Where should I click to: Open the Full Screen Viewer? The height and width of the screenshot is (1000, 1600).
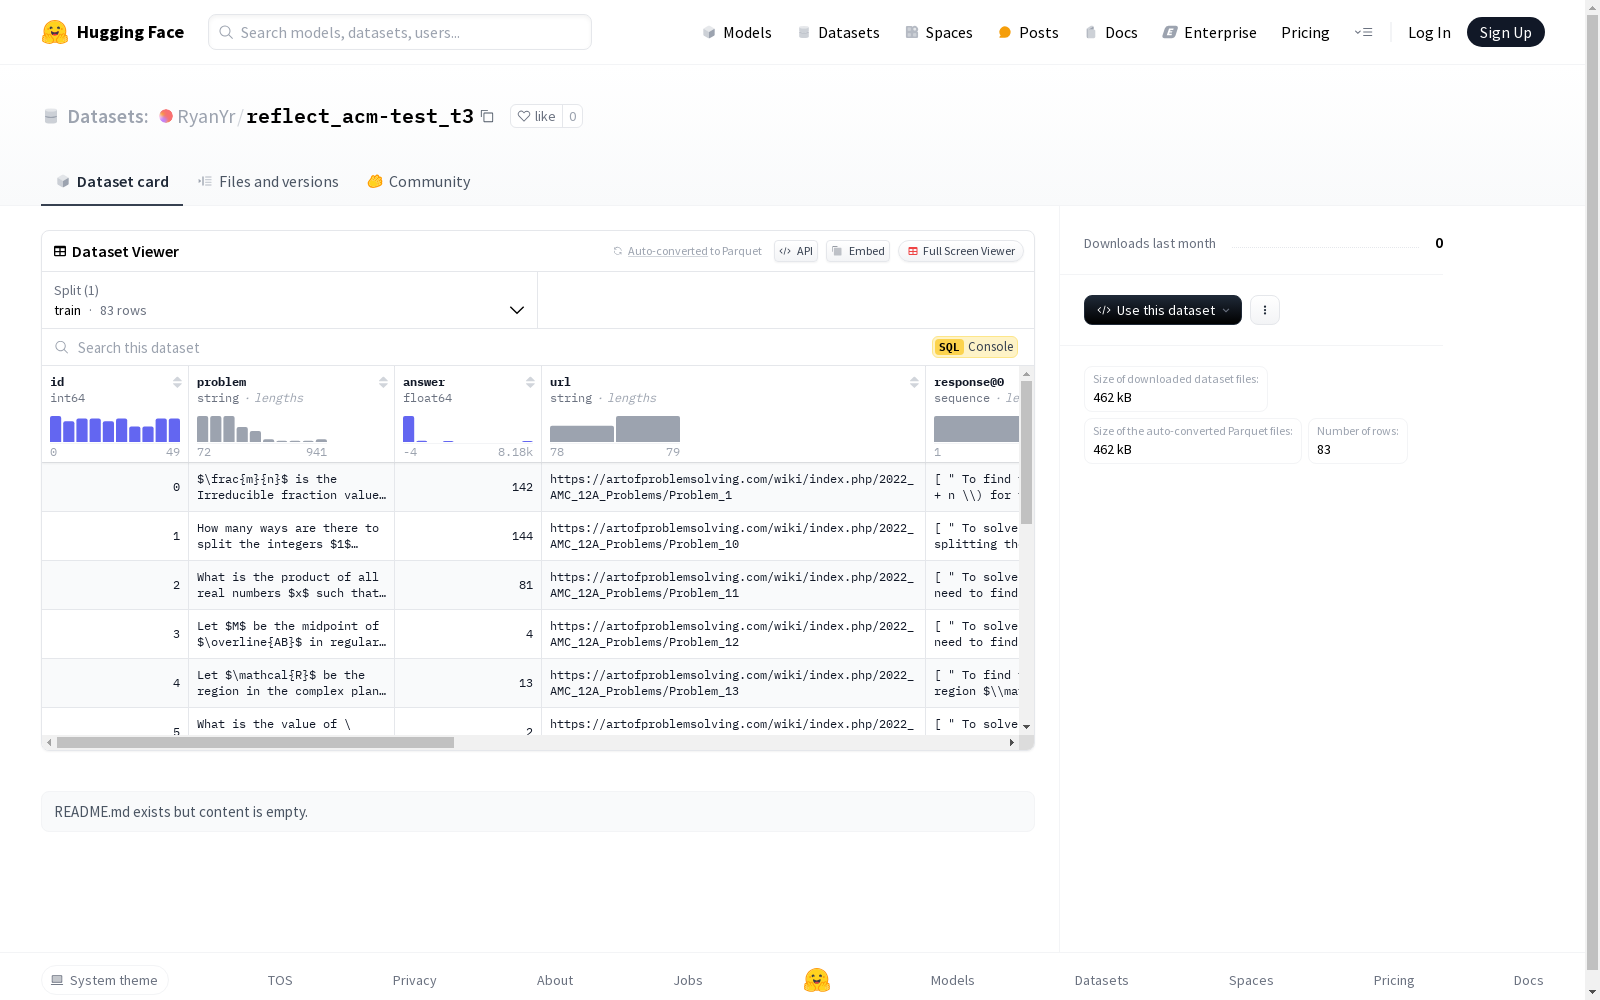961,251
